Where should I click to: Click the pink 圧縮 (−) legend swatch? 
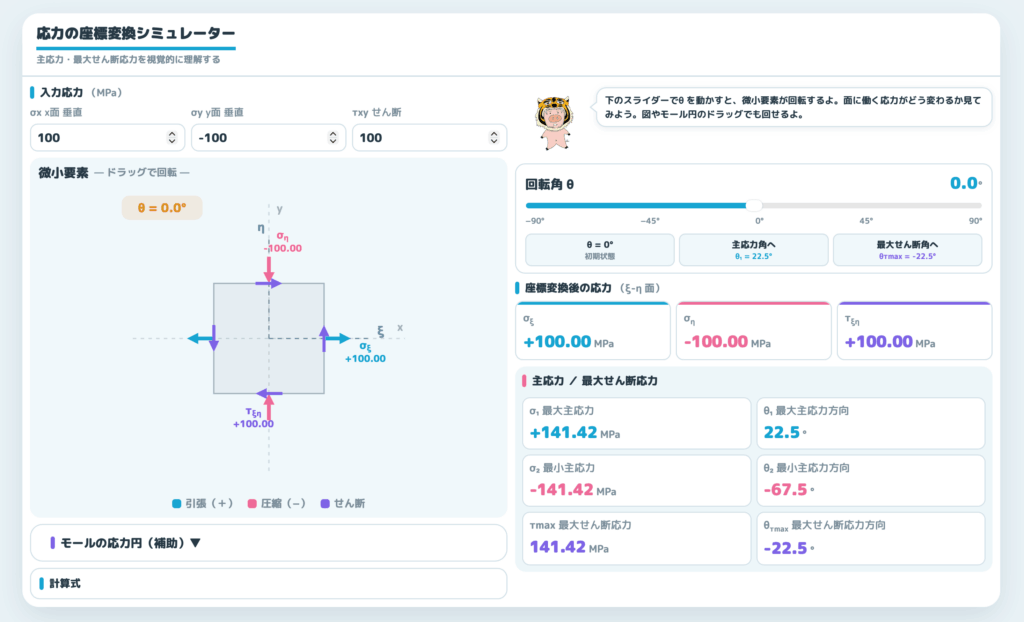pos(252,504)
